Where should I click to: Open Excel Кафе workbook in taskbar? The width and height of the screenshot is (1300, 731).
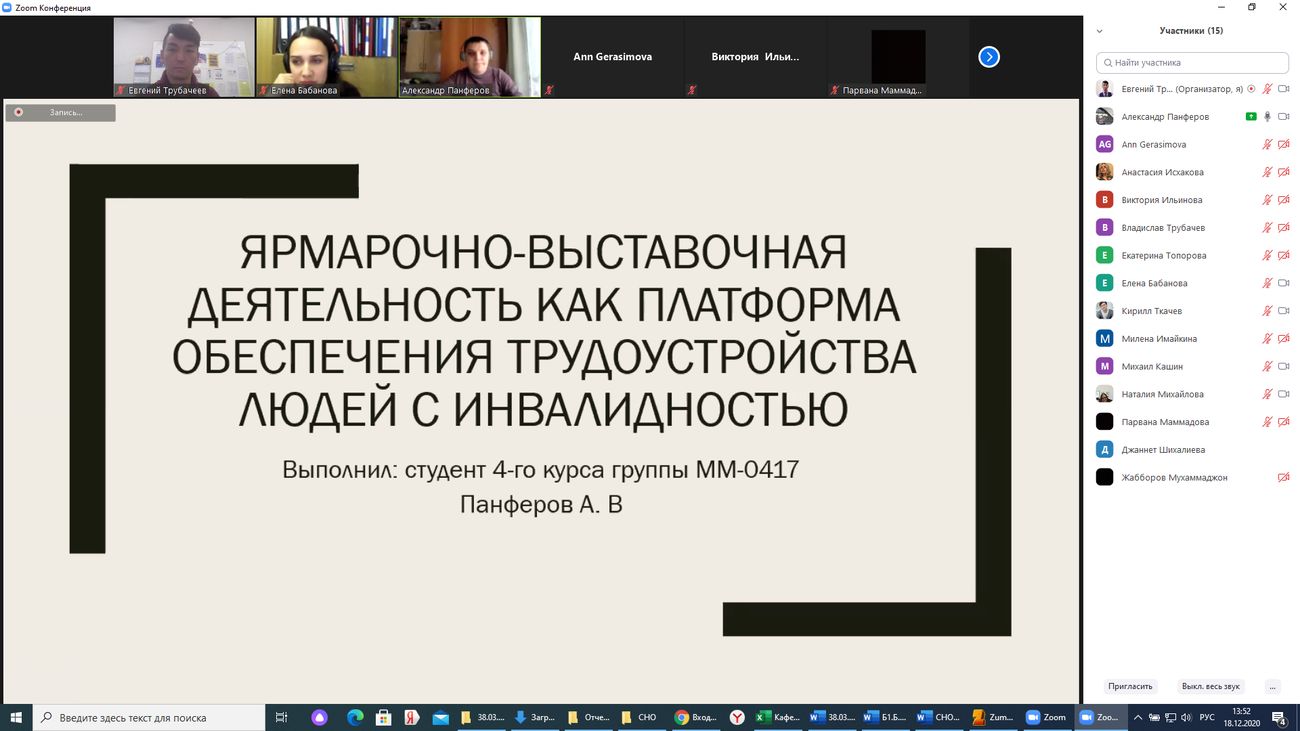[778, 717]
